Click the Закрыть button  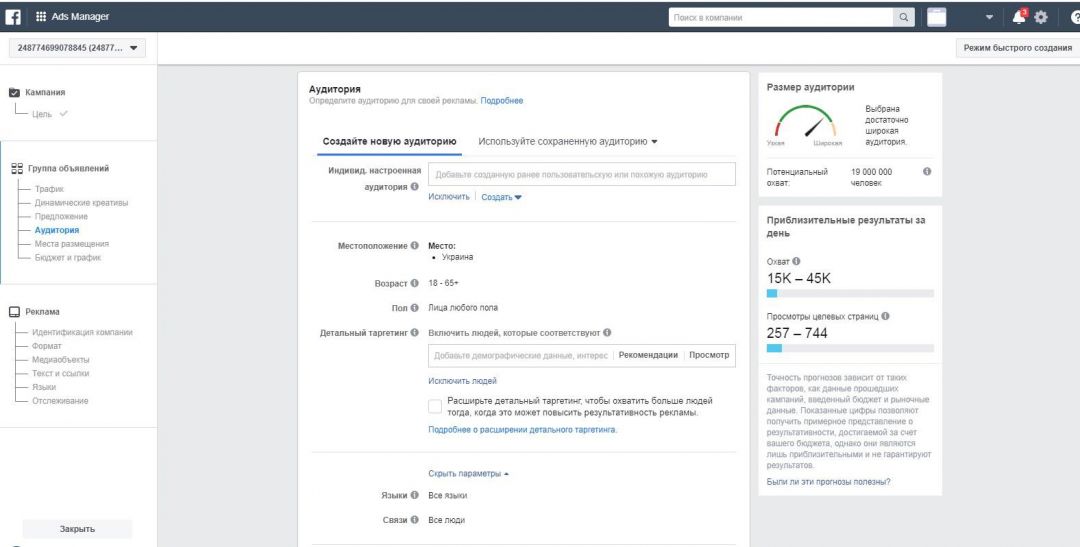(77, 529)
